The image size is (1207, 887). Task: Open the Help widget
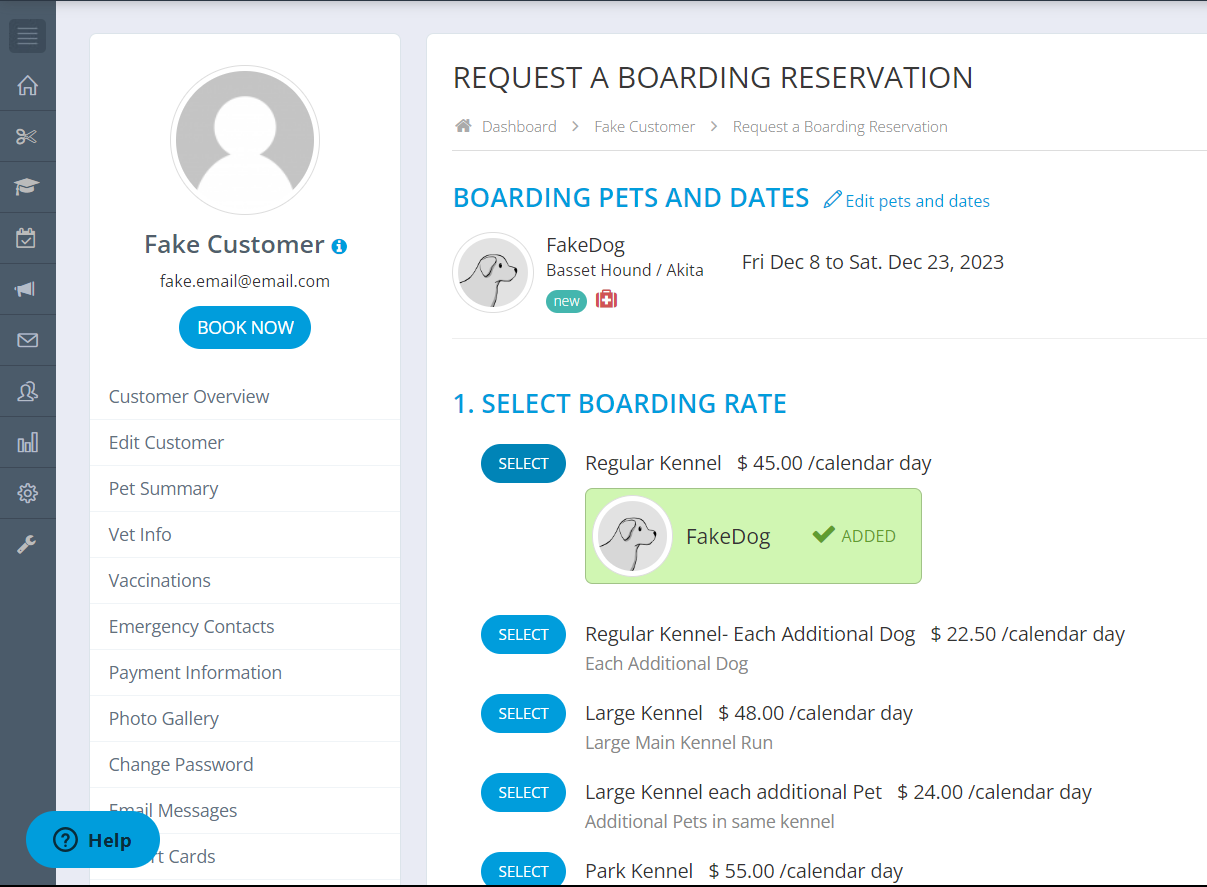pos(92,840)
